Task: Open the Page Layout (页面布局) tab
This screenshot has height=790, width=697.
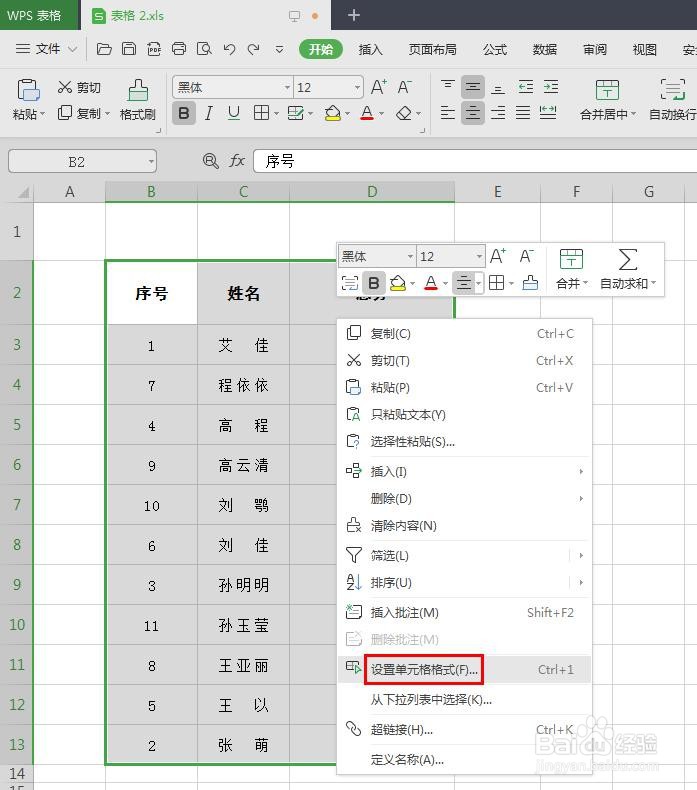Action: point(432,49)
